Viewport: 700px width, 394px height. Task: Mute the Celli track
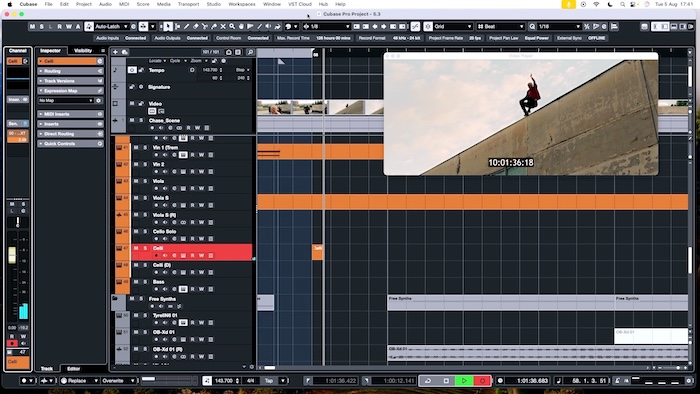(136, 248)
